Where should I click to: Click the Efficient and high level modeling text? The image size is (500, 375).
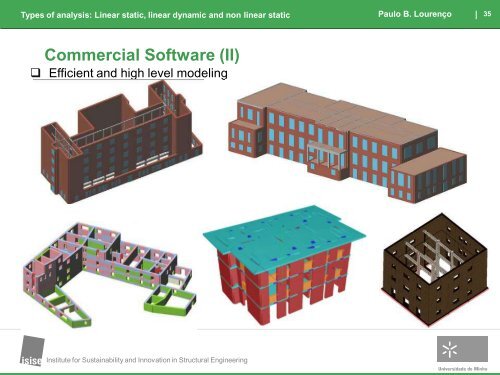click(x=138, y=73)
